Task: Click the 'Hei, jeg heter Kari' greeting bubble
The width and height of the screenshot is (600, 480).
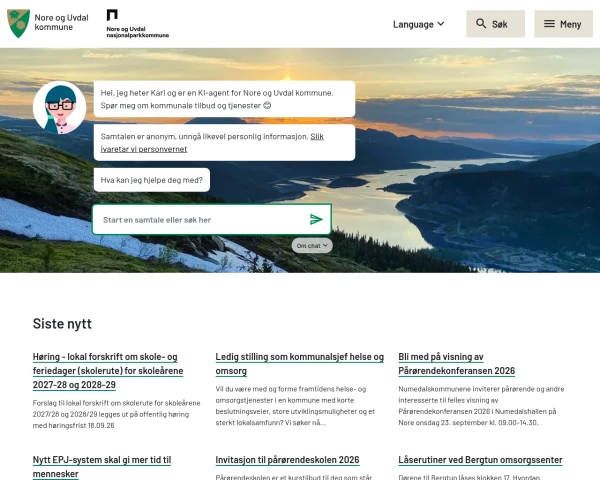Action: pyautogui.click(x=224, y=99)
